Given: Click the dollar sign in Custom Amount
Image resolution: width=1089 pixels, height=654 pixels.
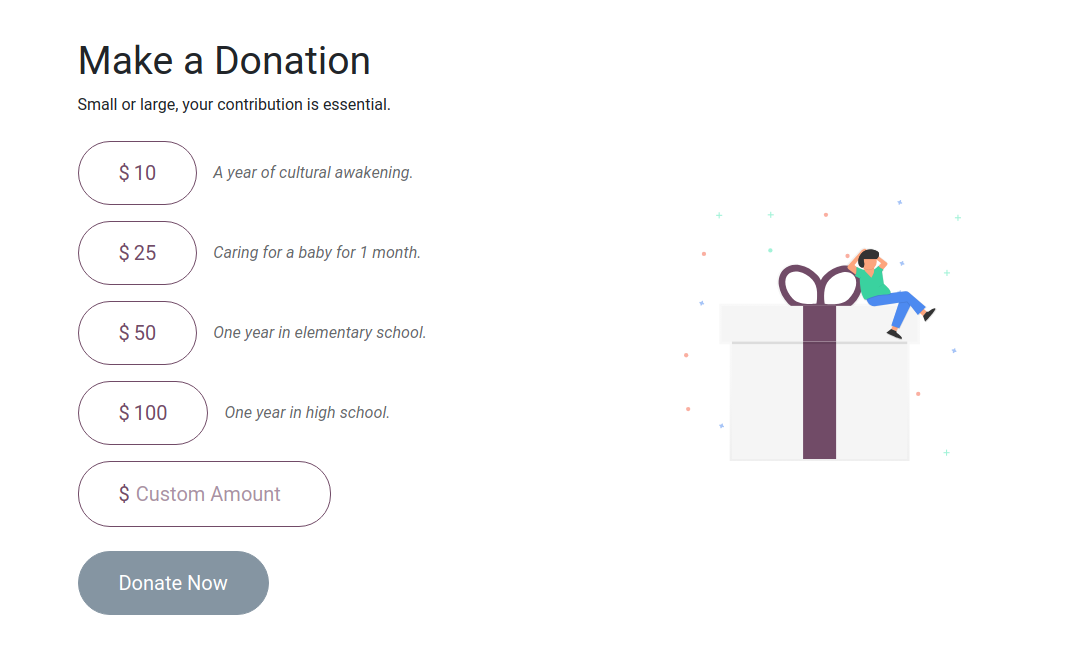Looking at the screenshot, I should (124, 494).
